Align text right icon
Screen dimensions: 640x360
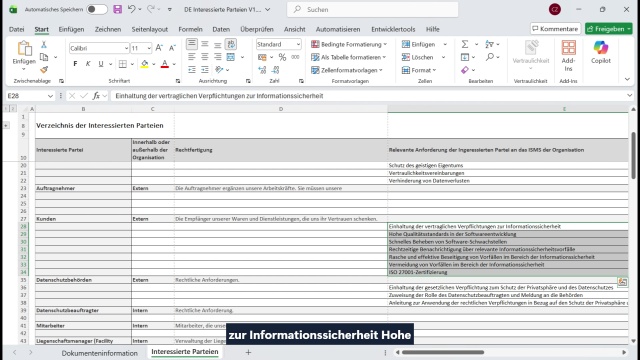pyautogui.click(x=218, y=57)
